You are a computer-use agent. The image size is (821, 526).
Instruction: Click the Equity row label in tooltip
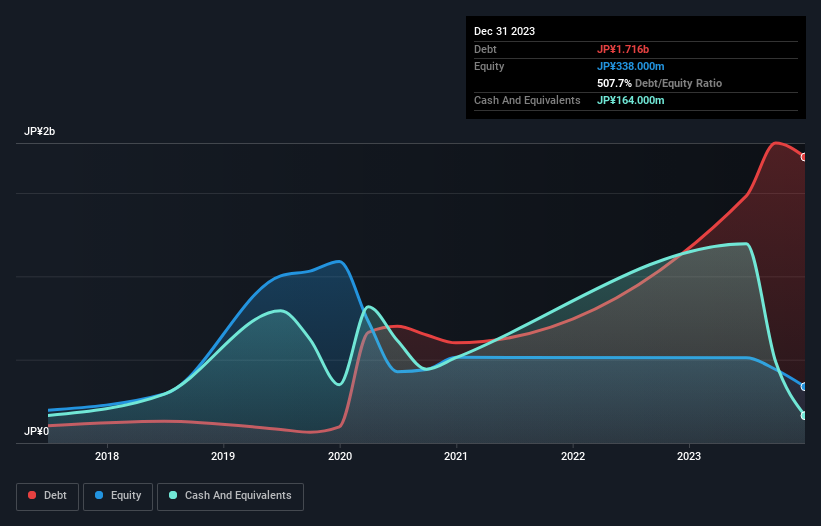489,66
